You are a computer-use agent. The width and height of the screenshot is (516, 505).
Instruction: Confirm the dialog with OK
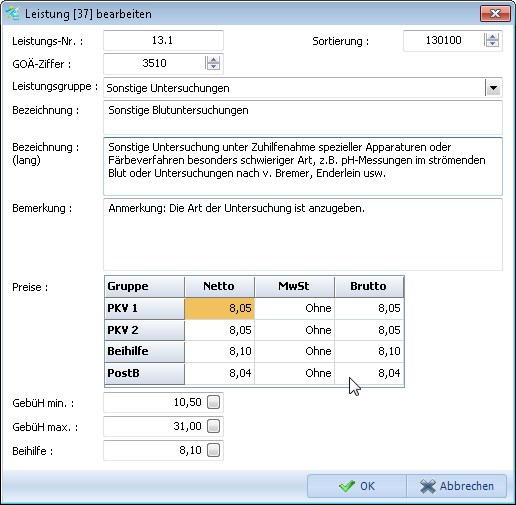tap(357, 486)
